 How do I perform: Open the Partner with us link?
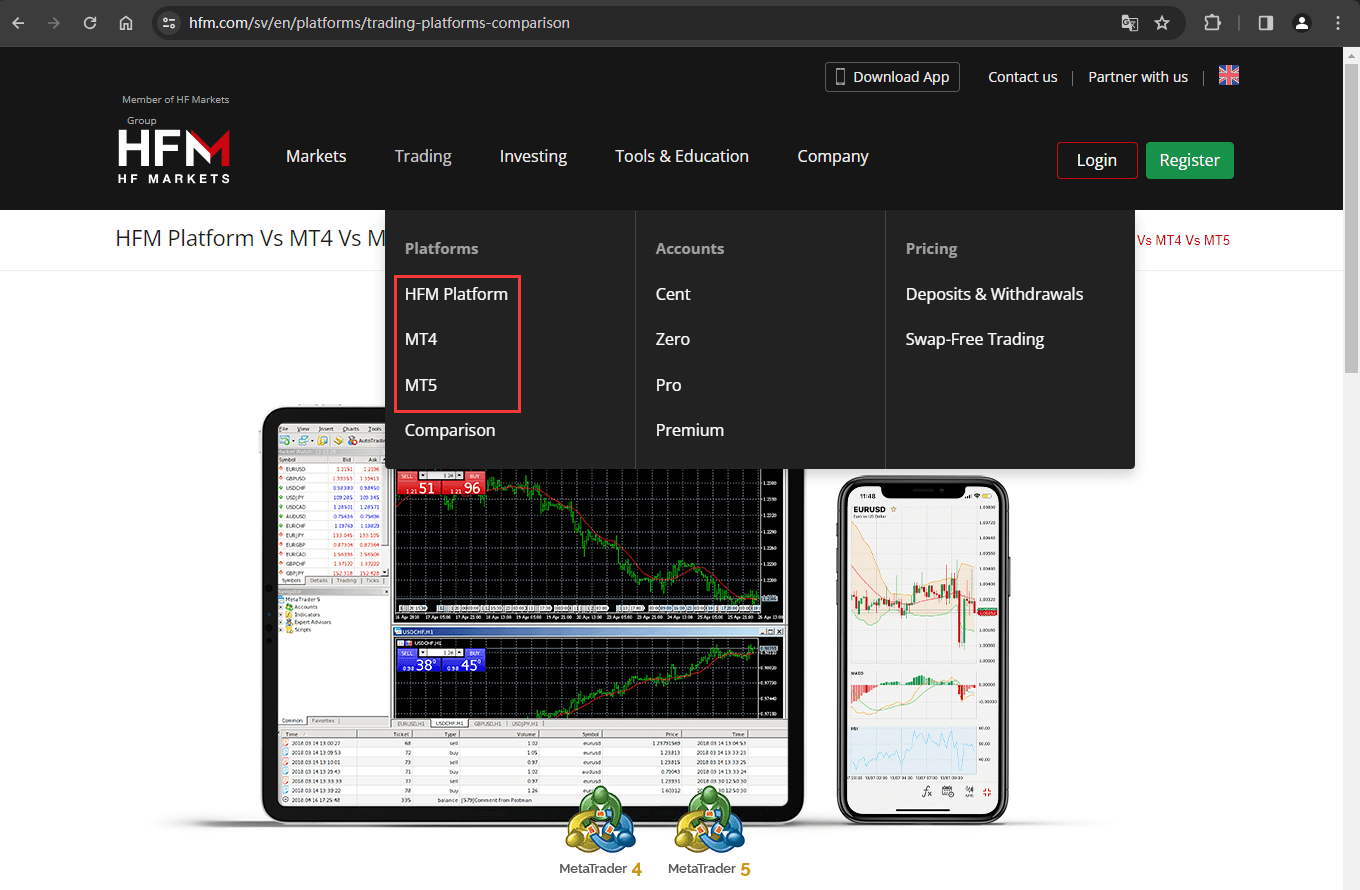click(x=1138, y=77)
